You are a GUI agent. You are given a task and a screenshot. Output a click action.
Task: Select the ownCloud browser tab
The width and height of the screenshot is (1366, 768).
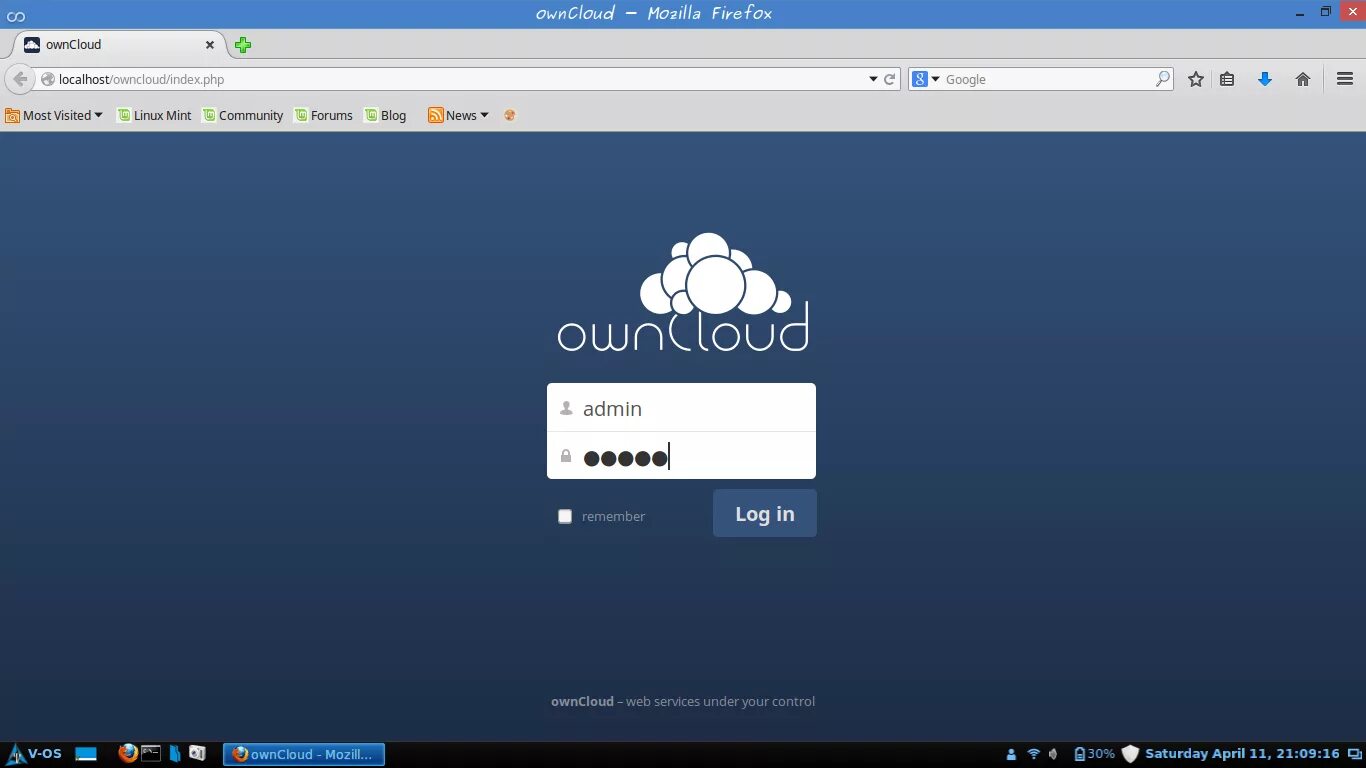(120, 44)
